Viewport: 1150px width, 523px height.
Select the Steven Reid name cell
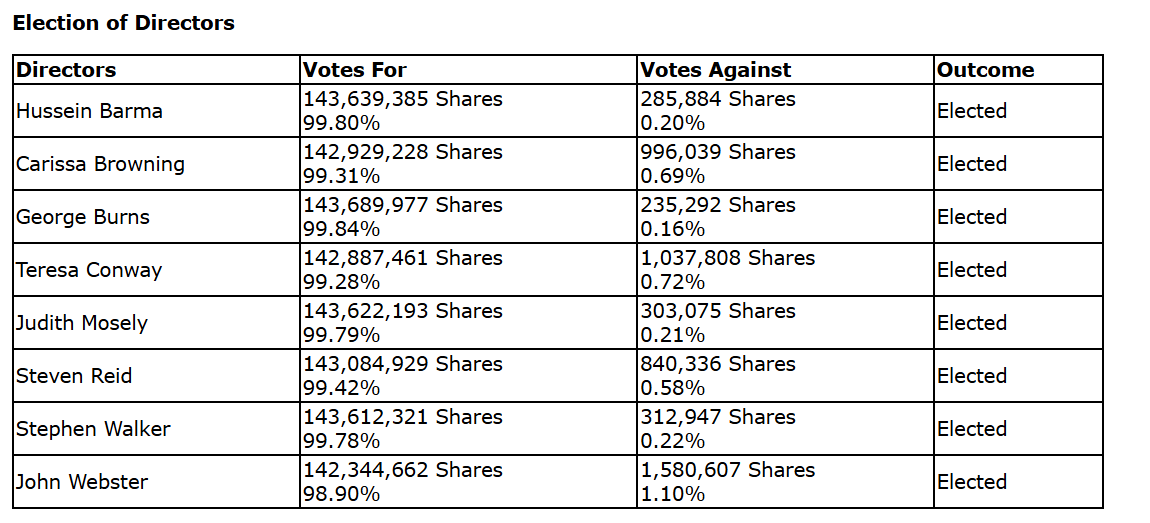[74, 376]
